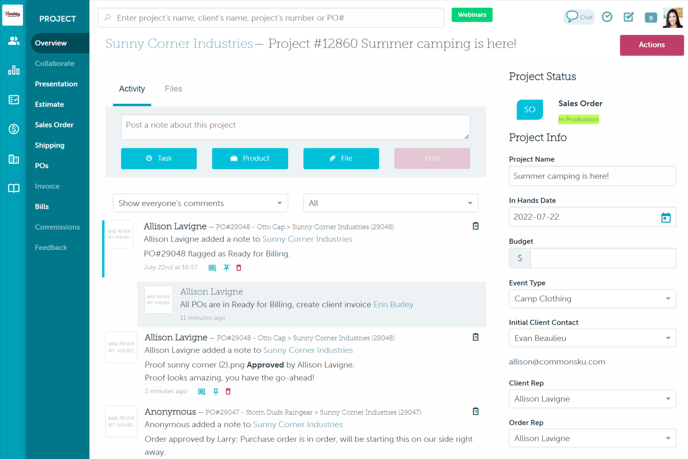Click the dollar sign finance sidebar icon
The width and height of the screenshot is (688, 459).
click(x=13, y=129)
